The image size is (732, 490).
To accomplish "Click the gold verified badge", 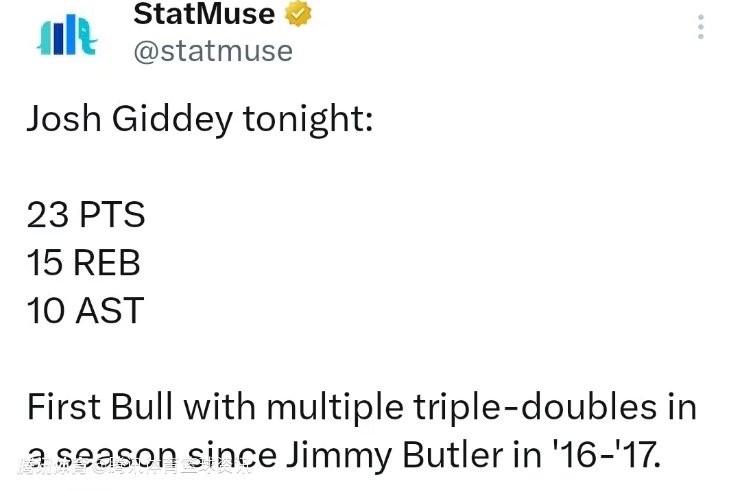I will (299, 13).
